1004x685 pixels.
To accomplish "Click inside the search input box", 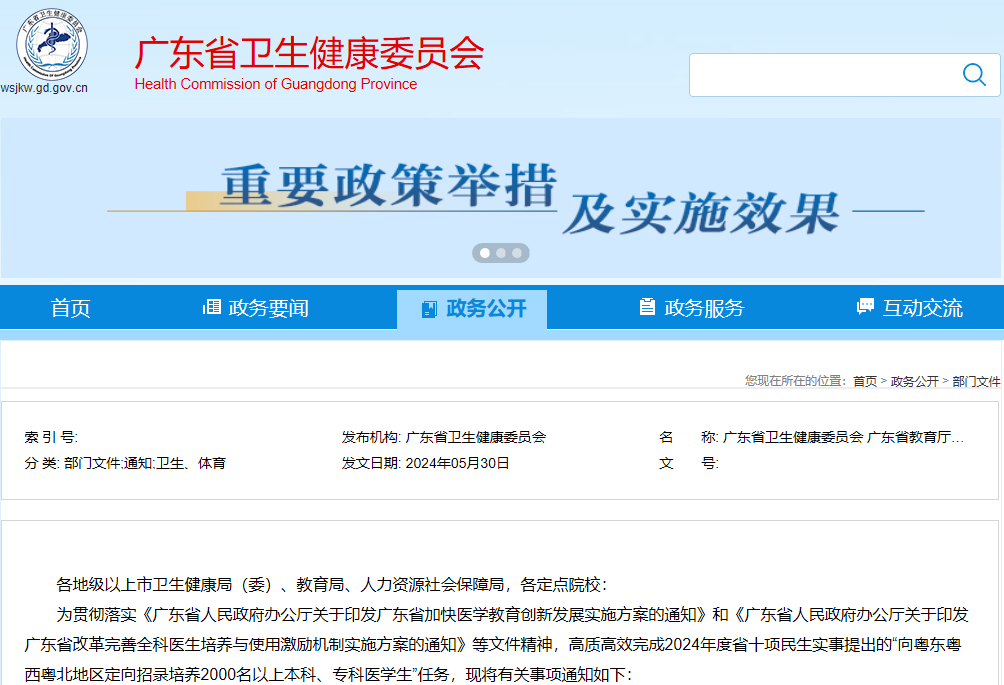I will point(830,74).
